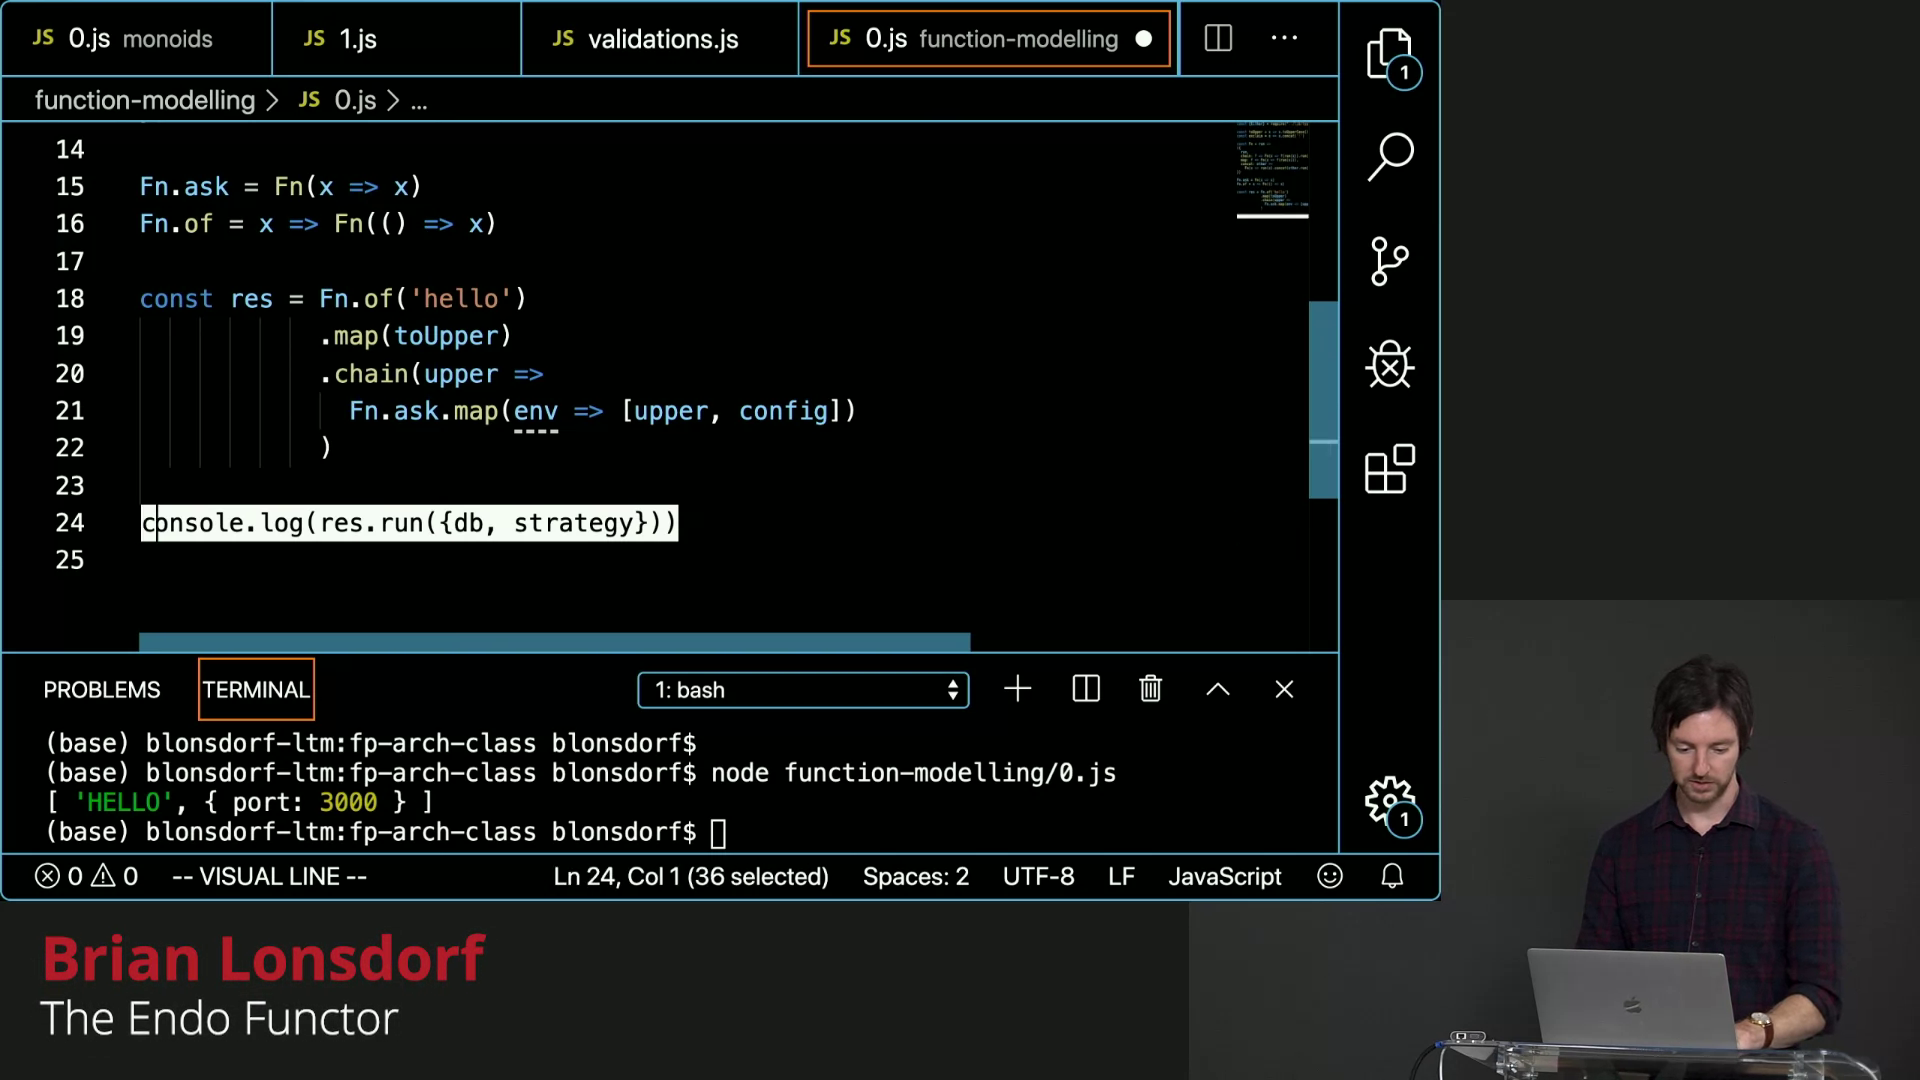The width and height of the screenshot is (1920, 1080).
Task: Click terminal command 'node function-modelling/0.js'
Action: (x=913, y=773)
